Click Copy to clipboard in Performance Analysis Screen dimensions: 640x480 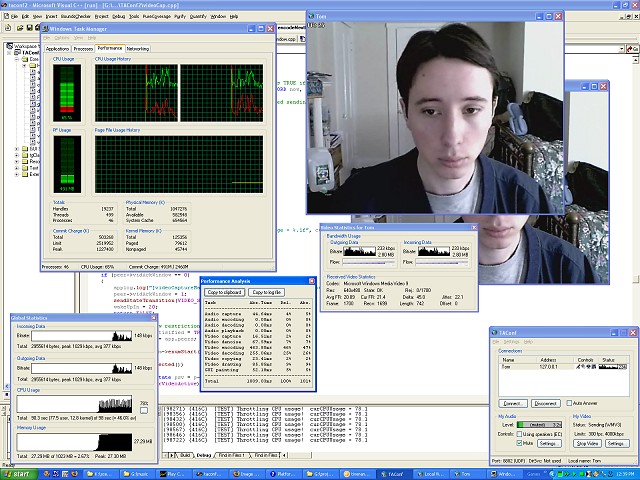coord(224,292)
